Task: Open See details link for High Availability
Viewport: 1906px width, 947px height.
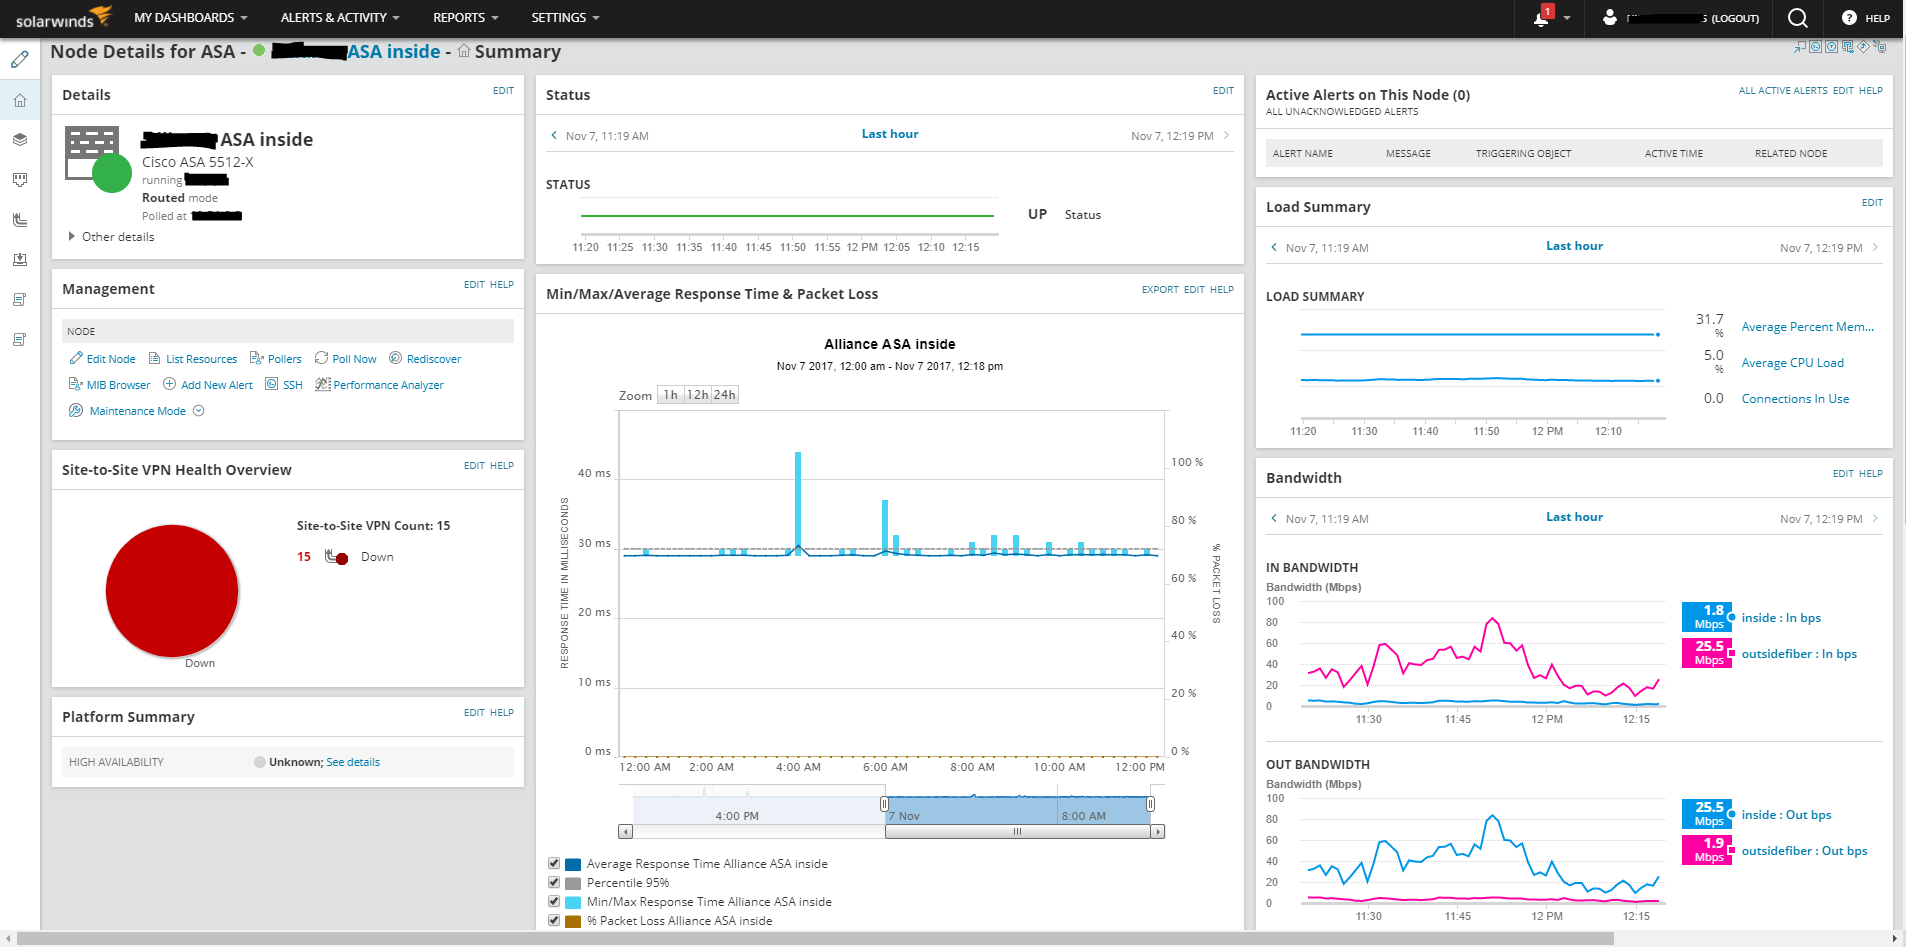Action: click(x=353, y=762)
